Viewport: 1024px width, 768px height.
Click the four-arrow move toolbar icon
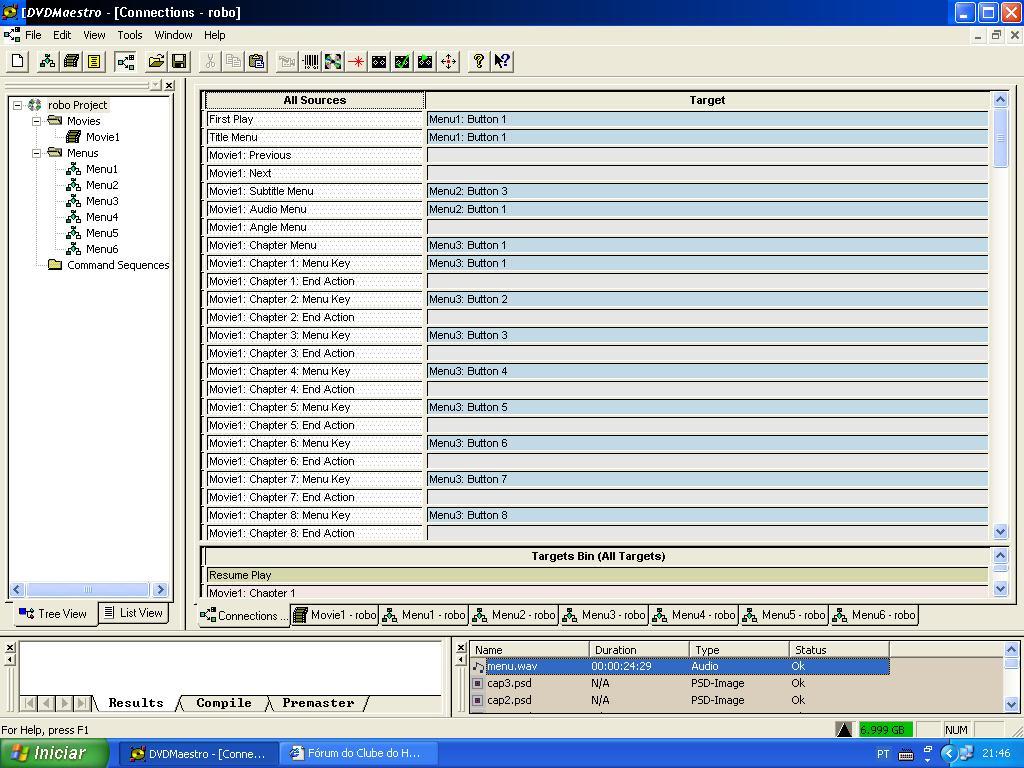pyautogui.click(x=449, y=62)
